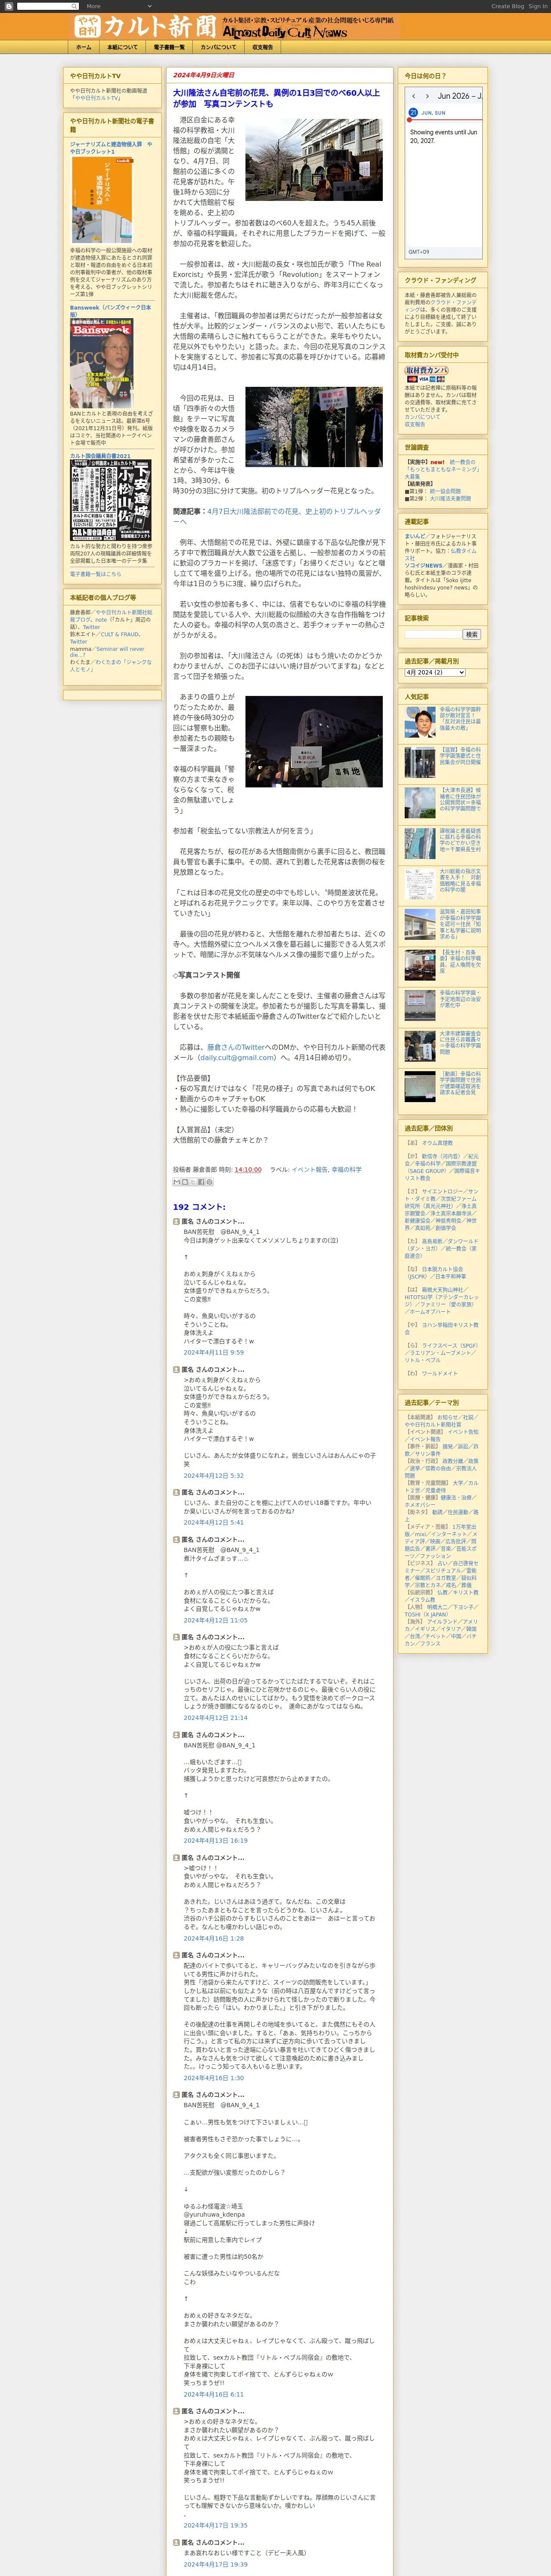Click the Jun 2026 calendar range label
Viewport: 551px width, 2576px height.
[459, 96]
